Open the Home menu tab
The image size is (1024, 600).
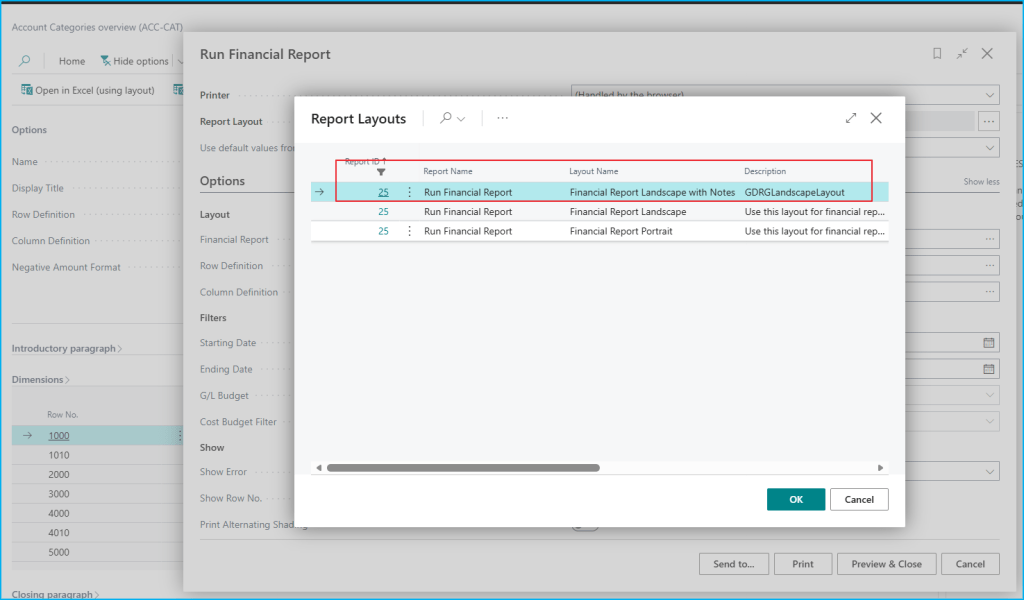(x=72, y=61)
